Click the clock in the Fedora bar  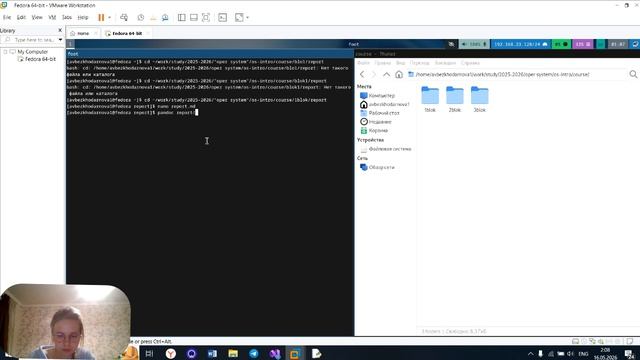[618, 44]
